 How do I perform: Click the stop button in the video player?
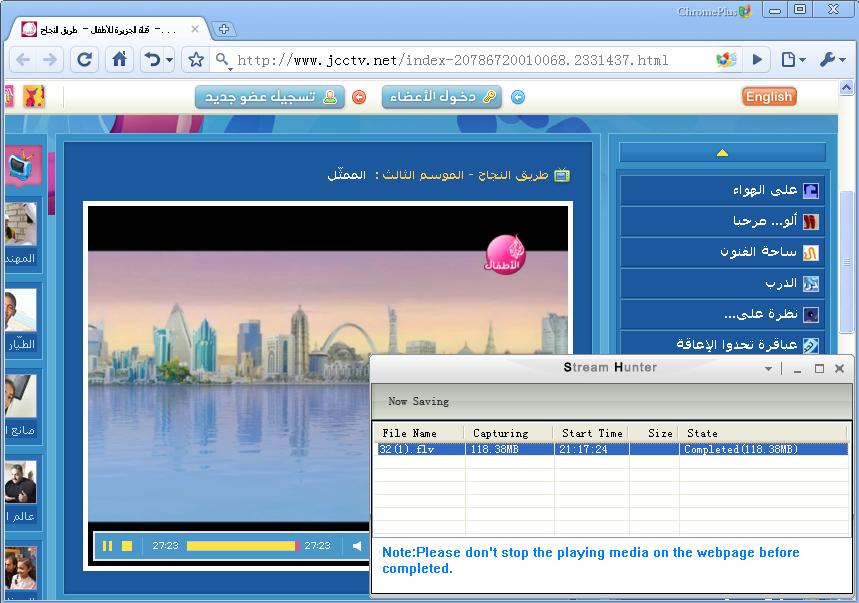[x=127, y=545]
